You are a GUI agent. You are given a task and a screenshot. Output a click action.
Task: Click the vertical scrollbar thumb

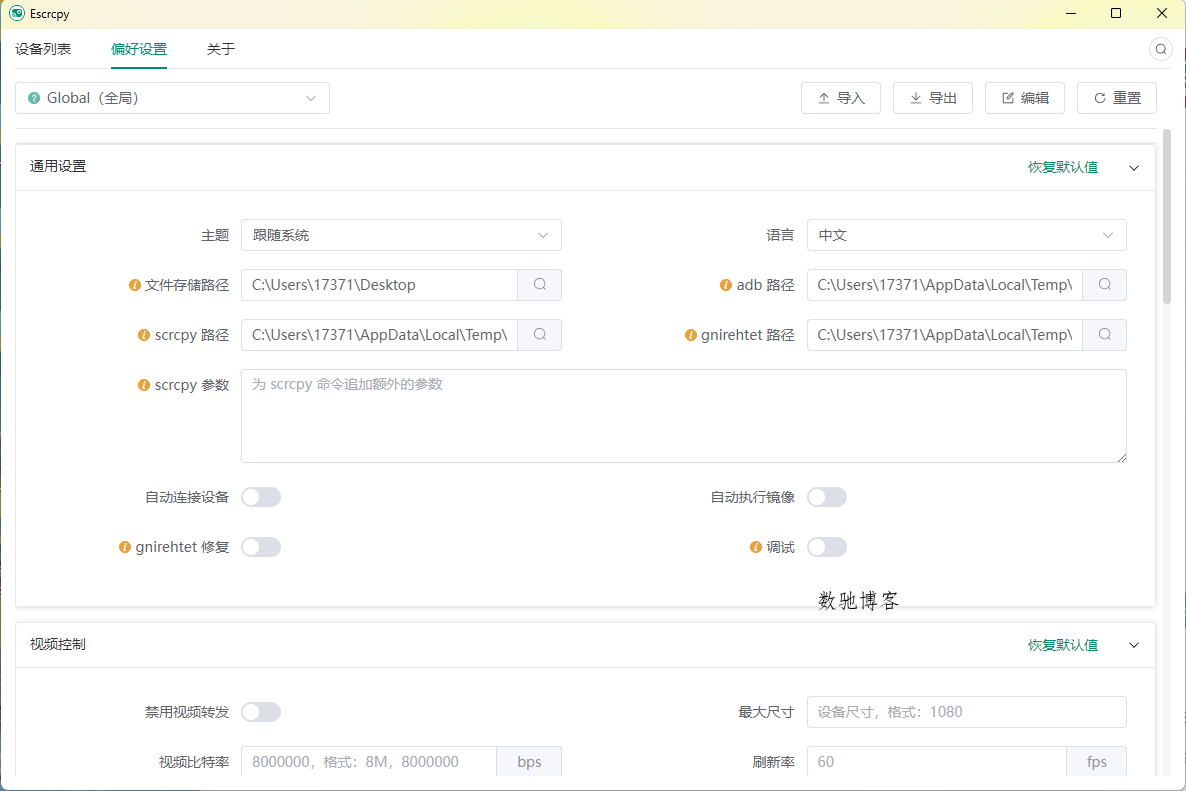pos(1166,217)
